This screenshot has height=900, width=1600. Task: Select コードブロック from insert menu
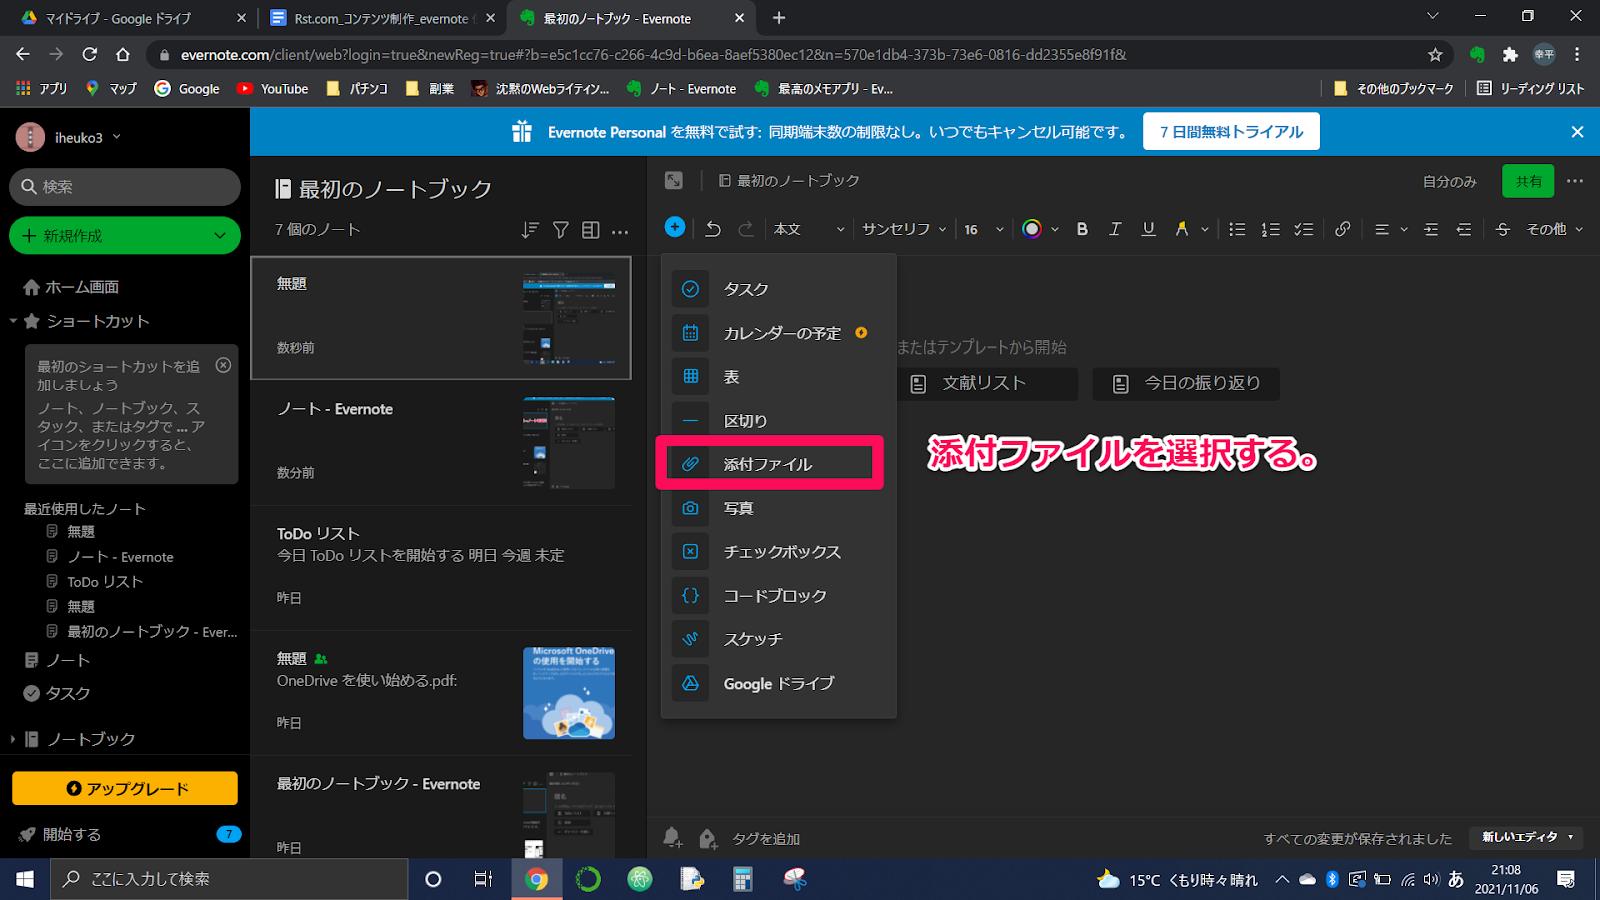click(x=778, y=596)
